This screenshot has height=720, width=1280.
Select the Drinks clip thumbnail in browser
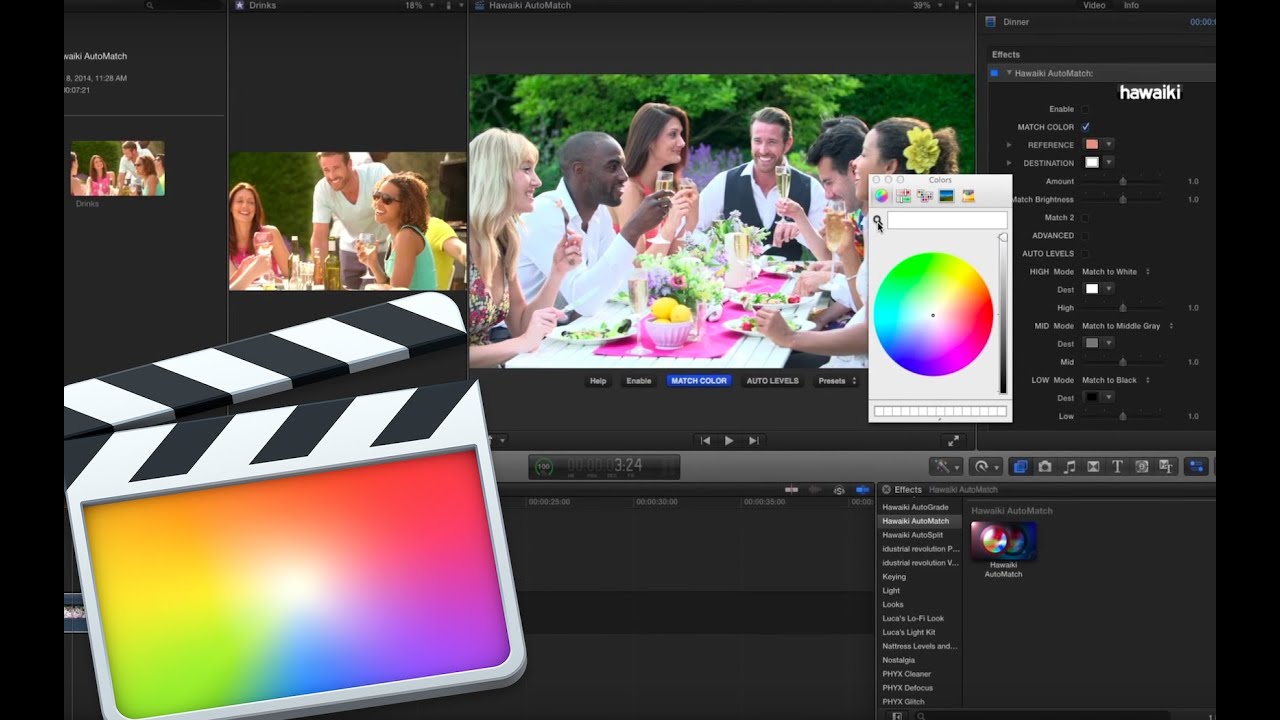(117, 168)
